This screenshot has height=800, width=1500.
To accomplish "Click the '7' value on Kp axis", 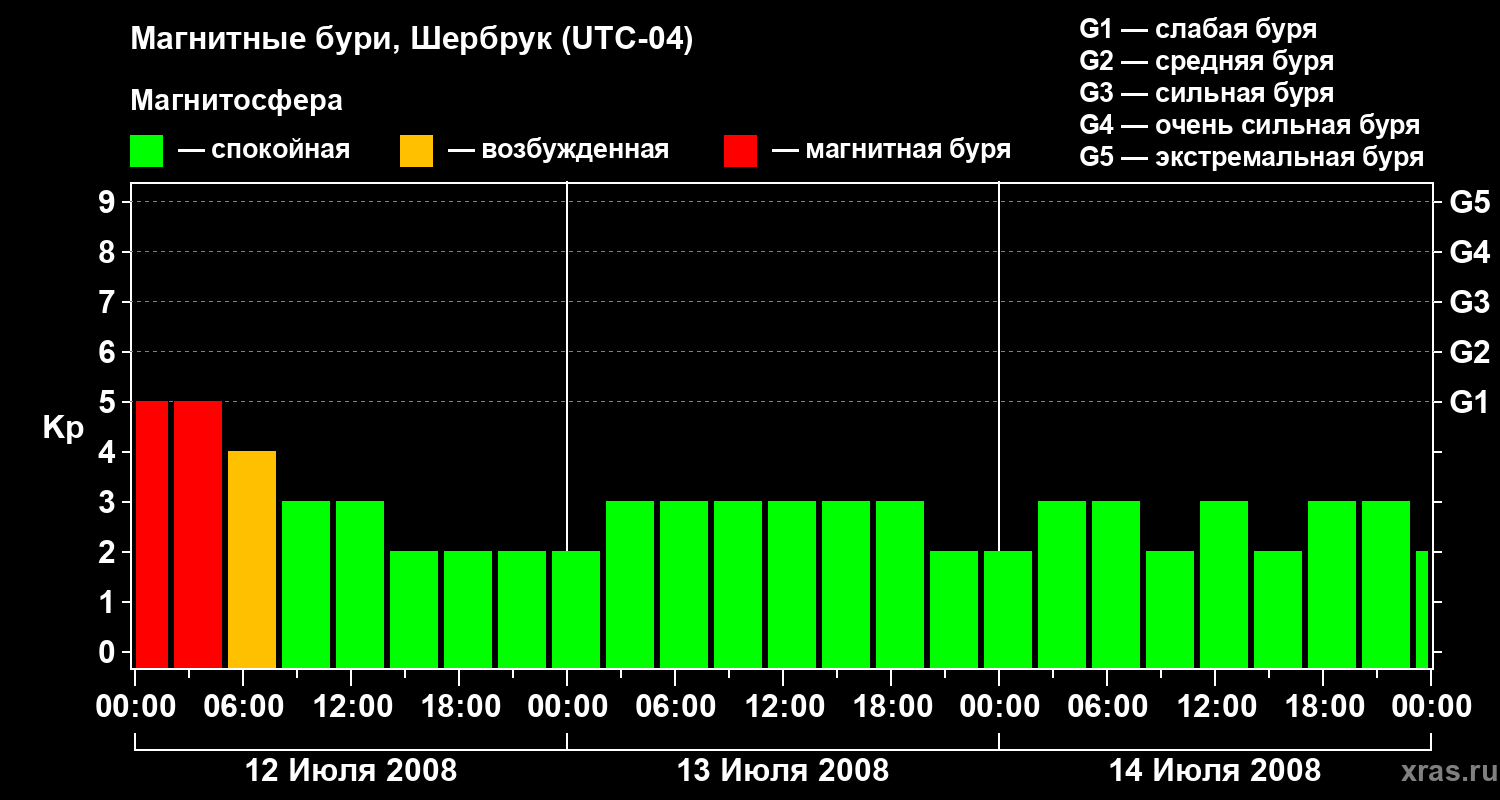I will pyautogui.click(x=109, y=302).
